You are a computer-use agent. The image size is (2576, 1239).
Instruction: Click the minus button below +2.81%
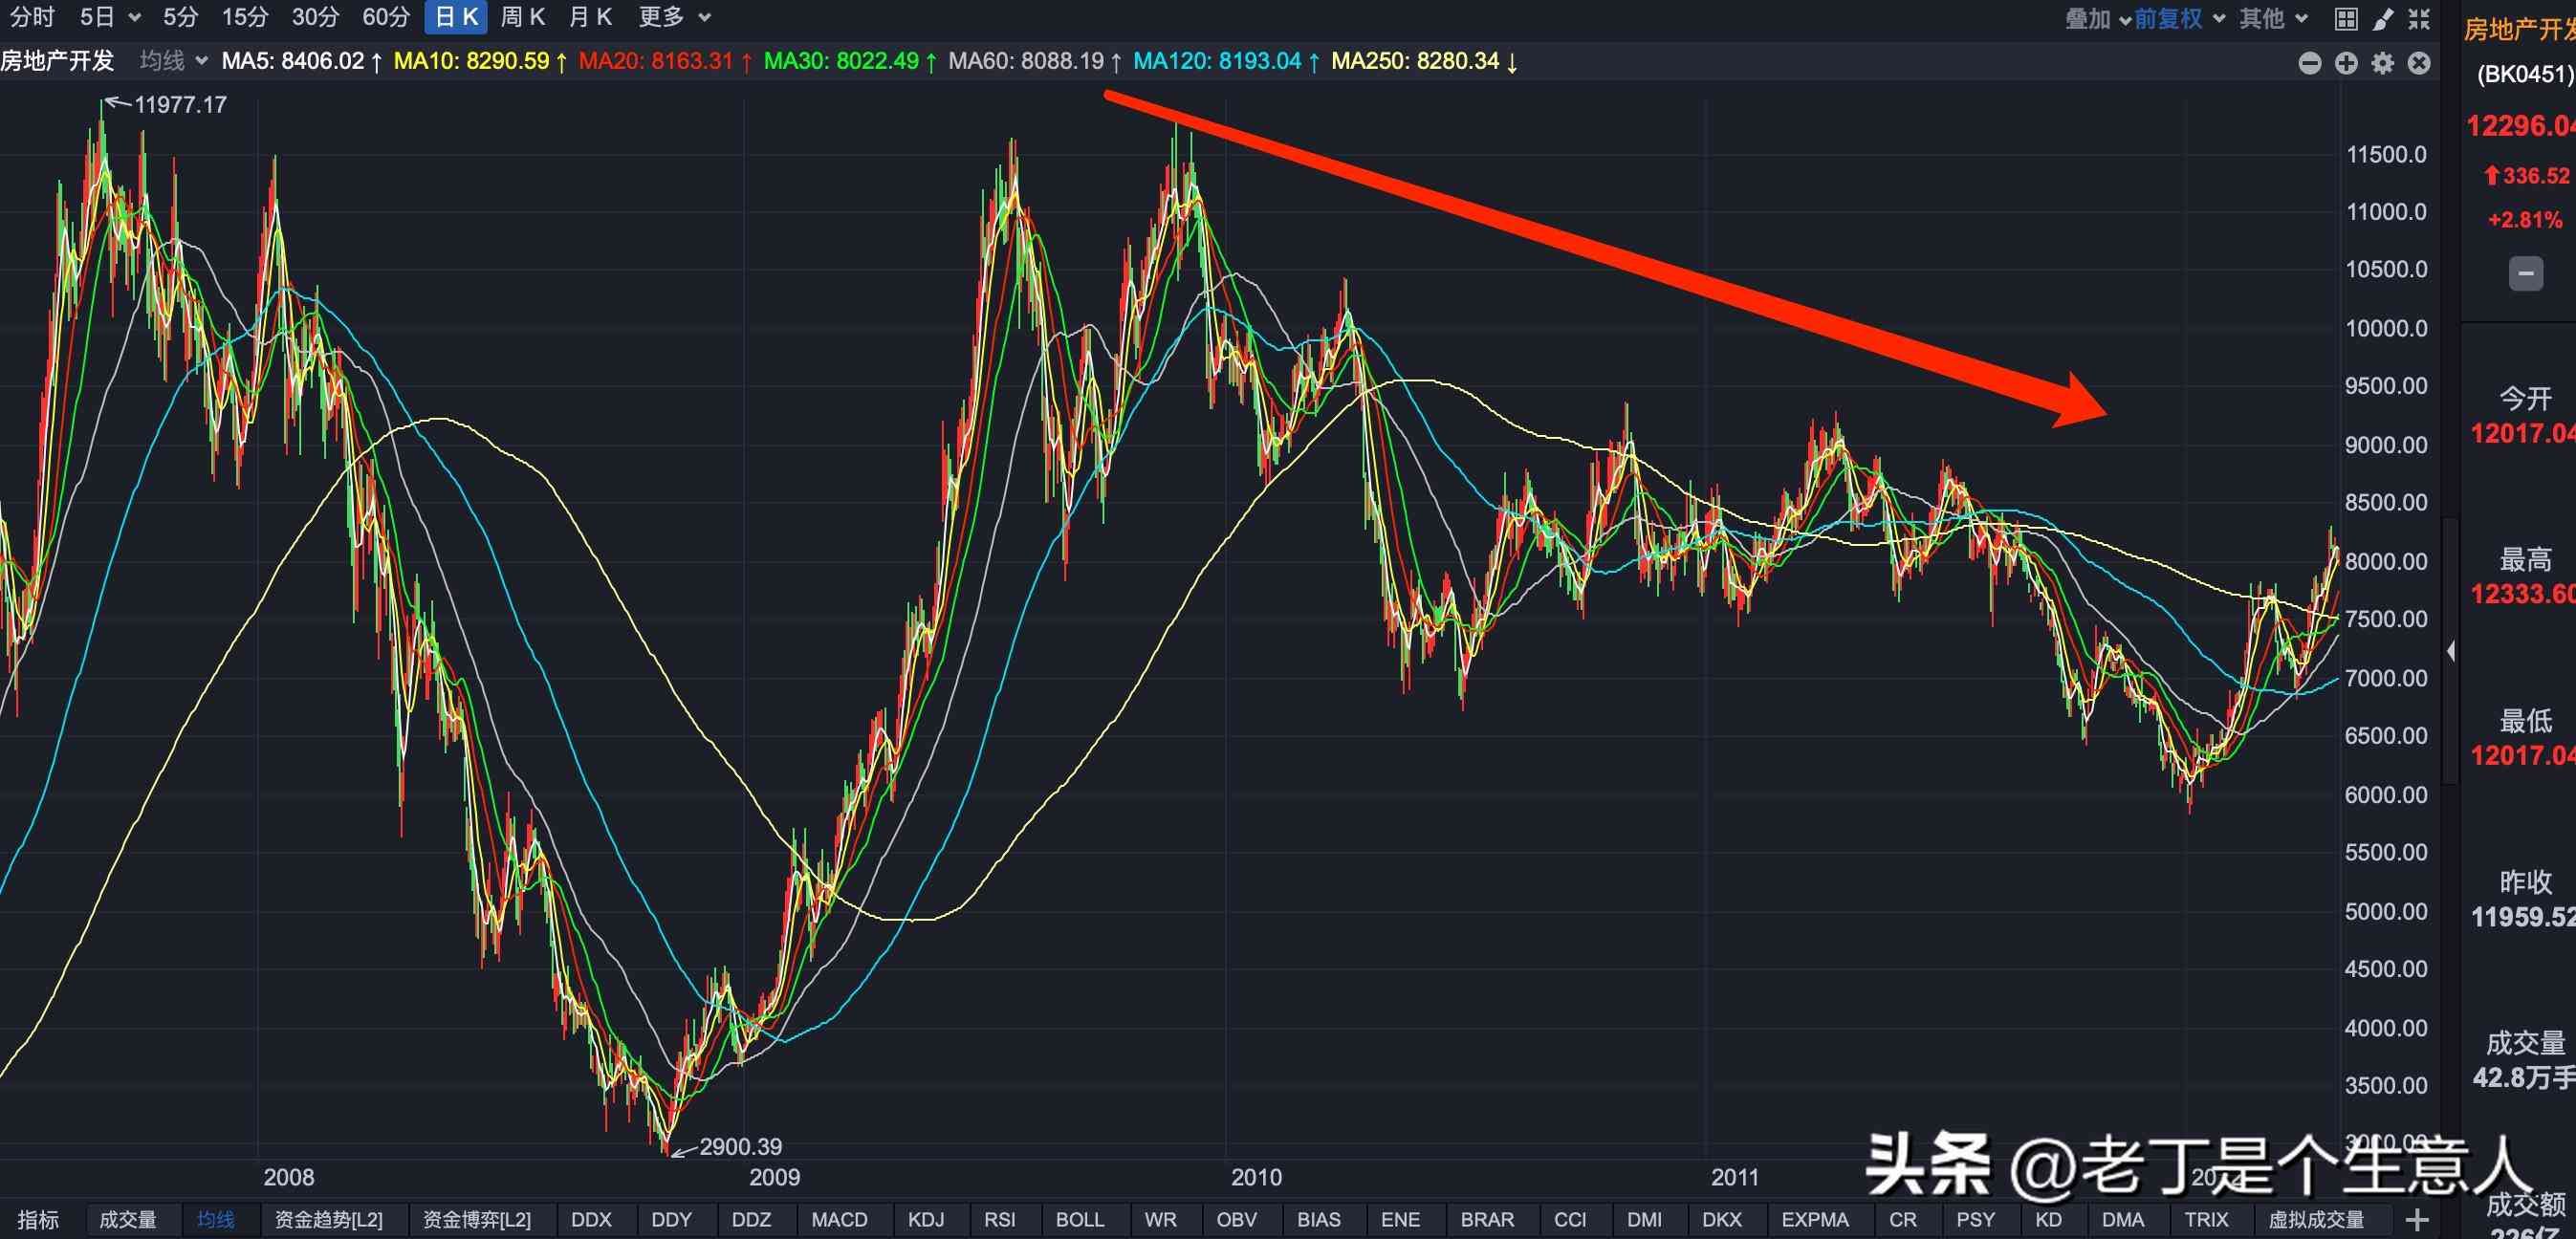[2526, 272]
